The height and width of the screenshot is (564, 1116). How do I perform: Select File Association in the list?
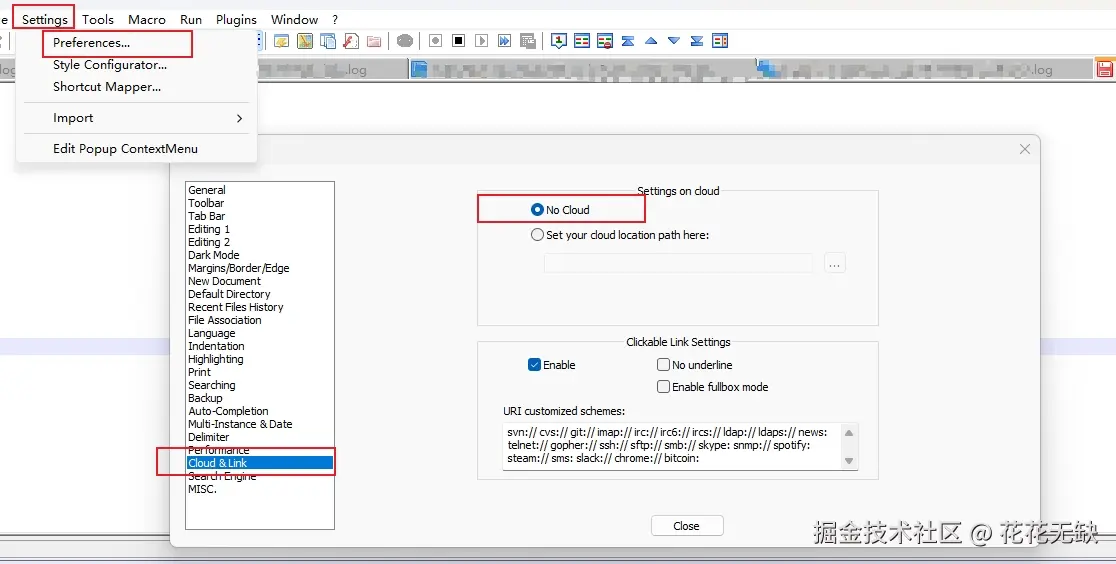224,320
